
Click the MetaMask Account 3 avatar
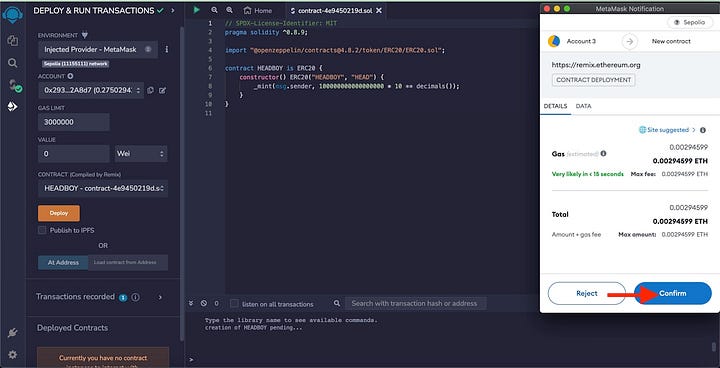554,41
